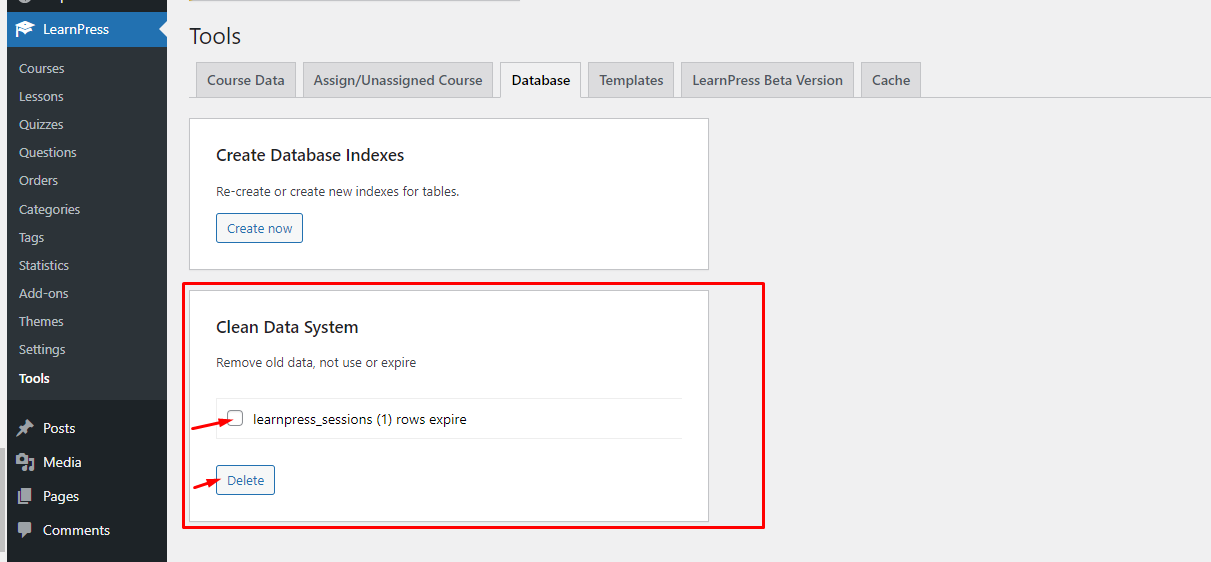This screenshot has width=1211, height=562.
Task: Open Lessons in the sidebar
Action: [x=41, y=96]
